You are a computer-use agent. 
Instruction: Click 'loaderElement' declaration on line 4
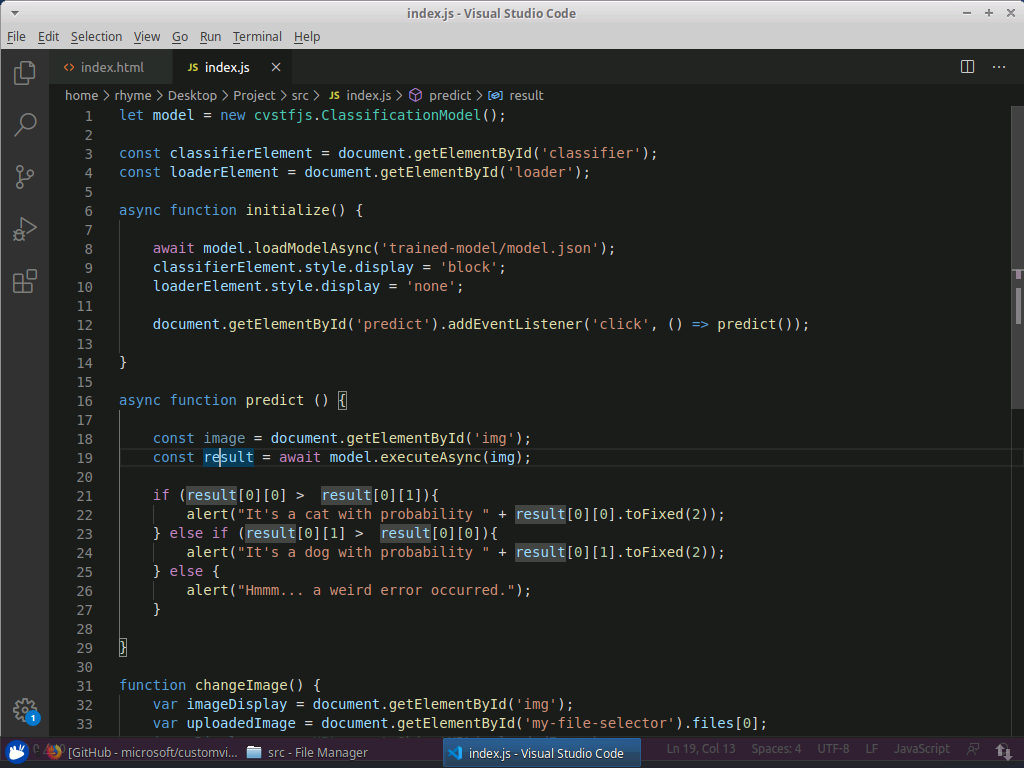click(x=224, y=172)
